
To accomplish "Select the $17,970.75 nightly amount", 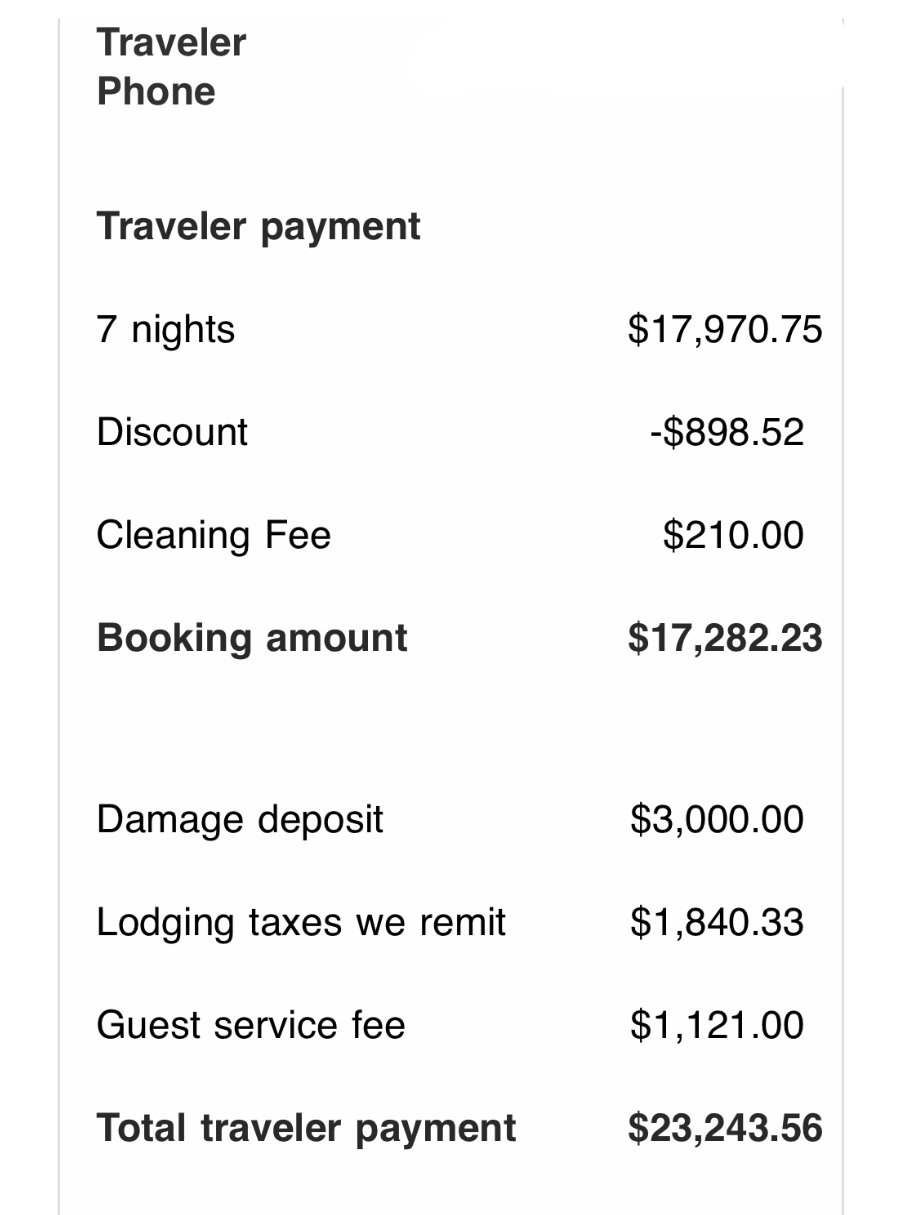I will click(x=725, y=329).
